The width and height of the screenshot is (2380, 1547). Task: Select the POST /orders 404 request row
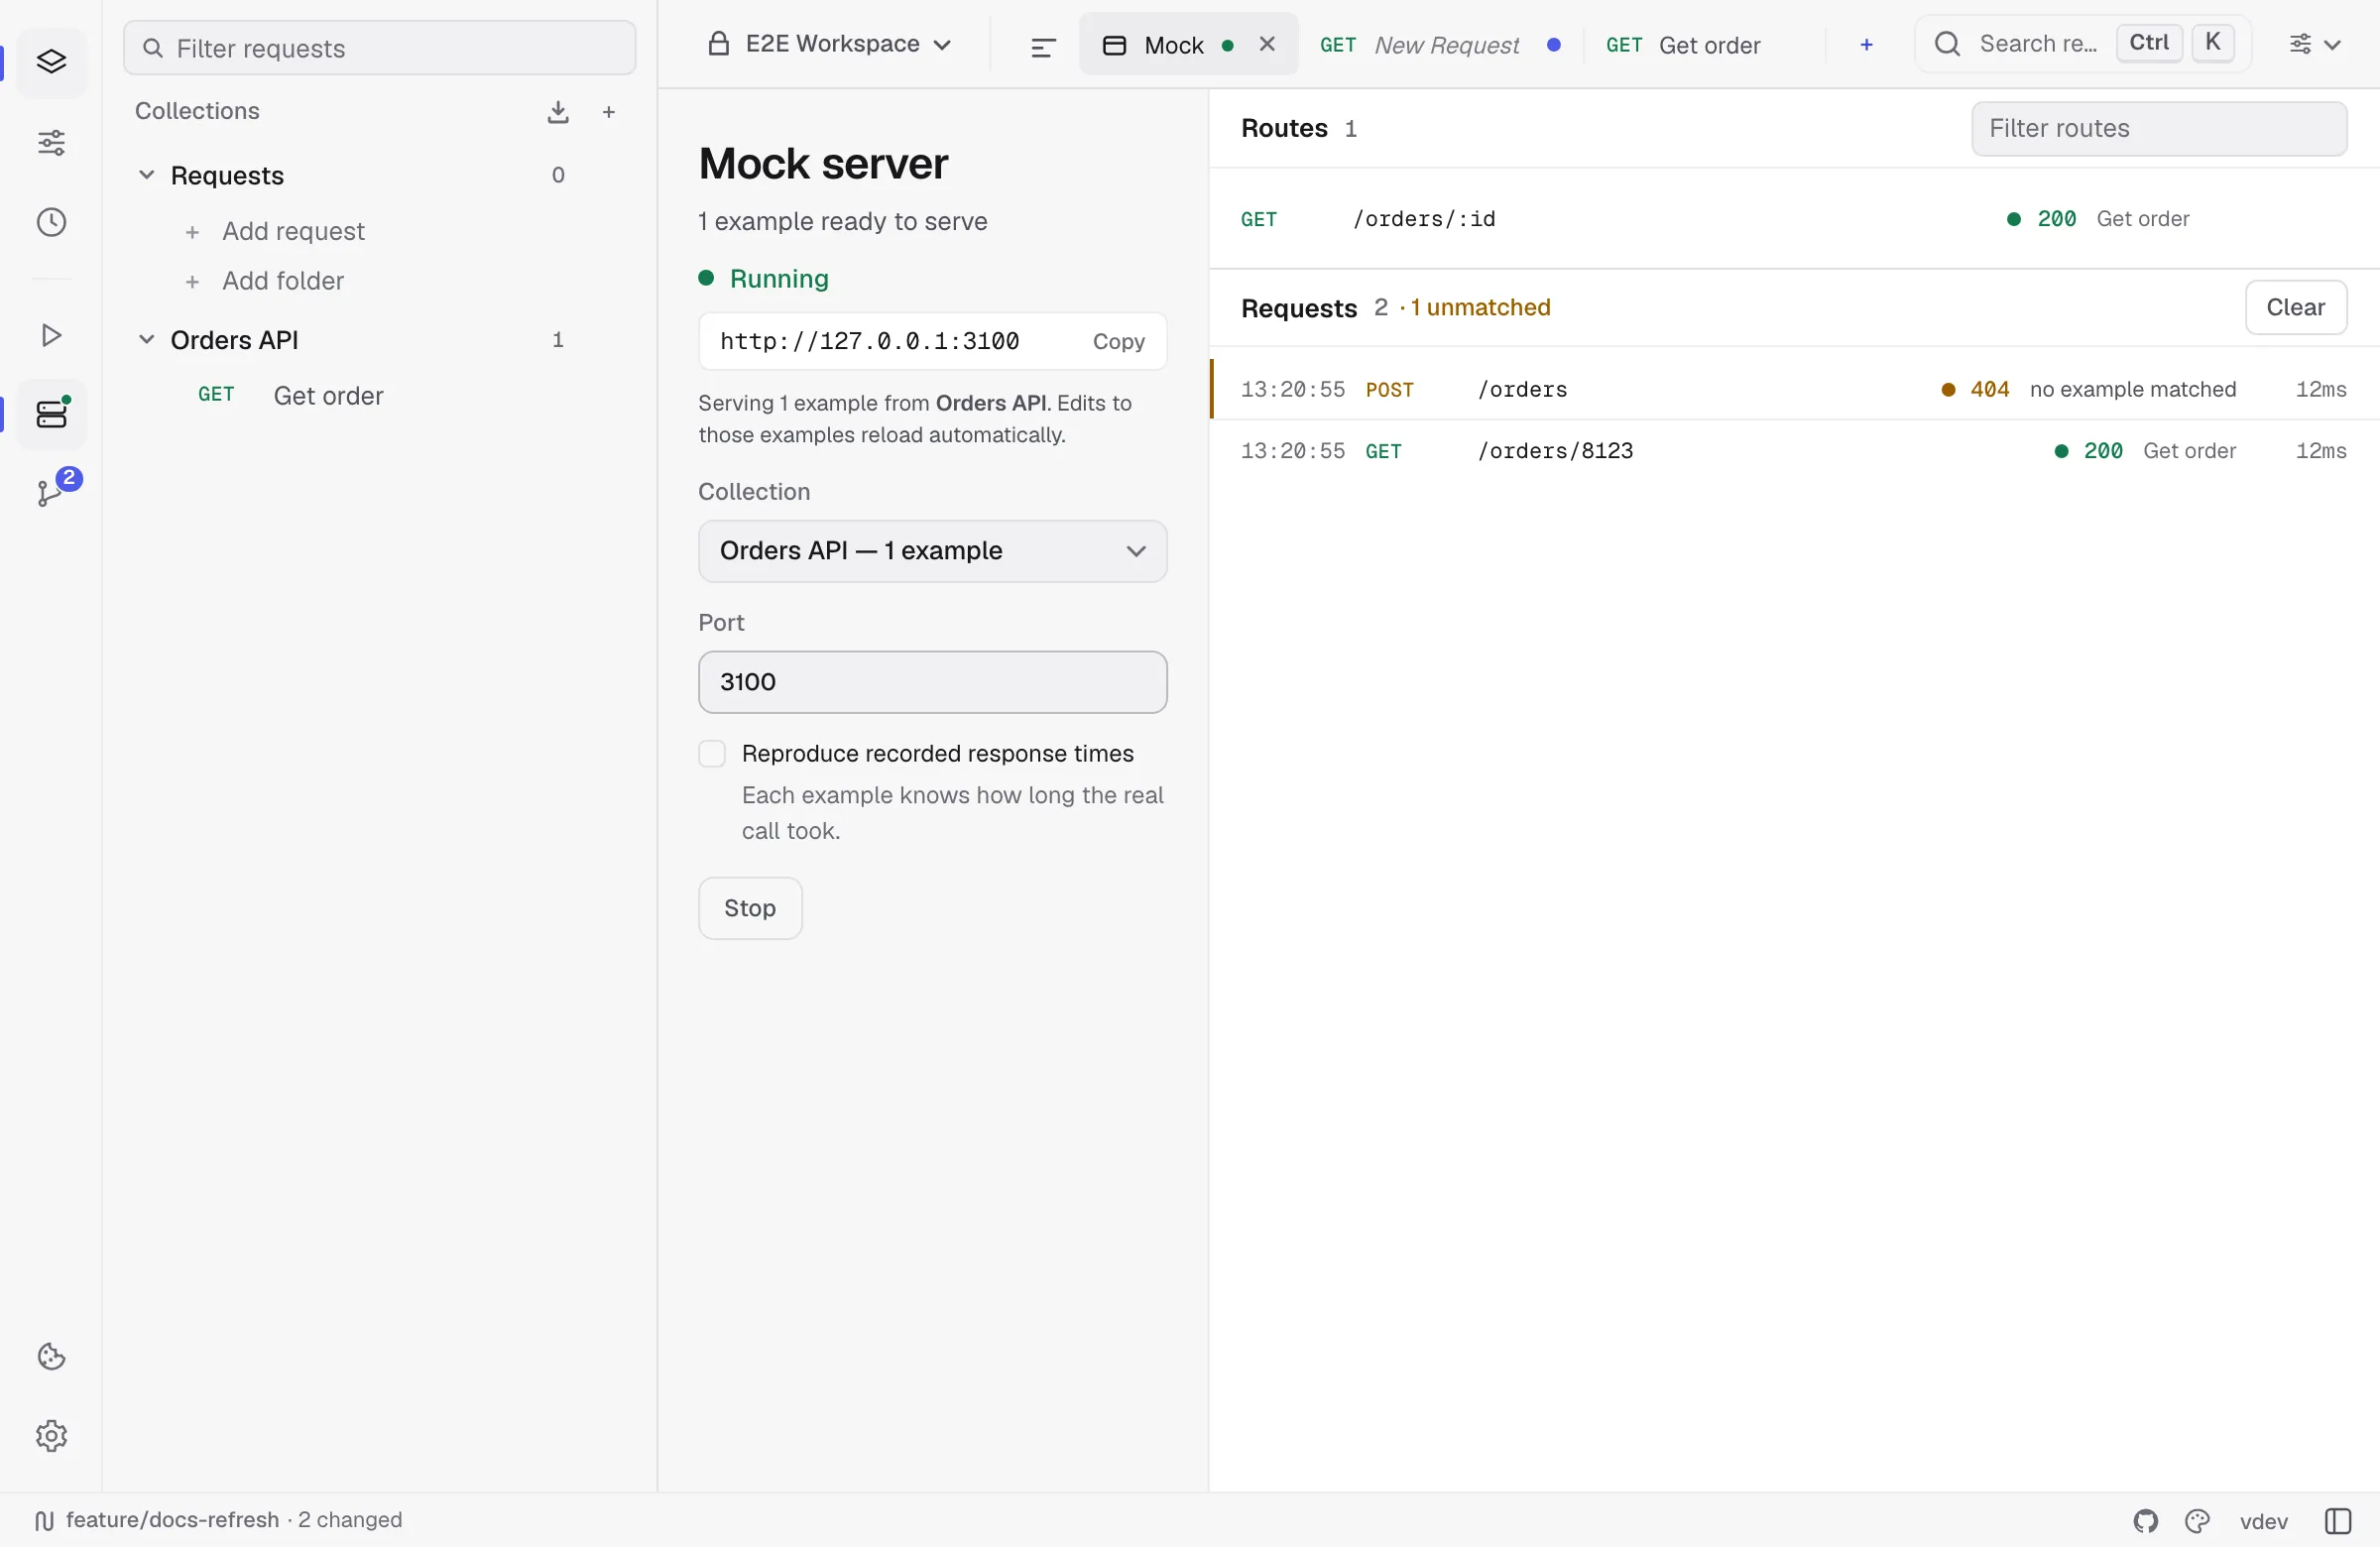tap(1794, 389)
